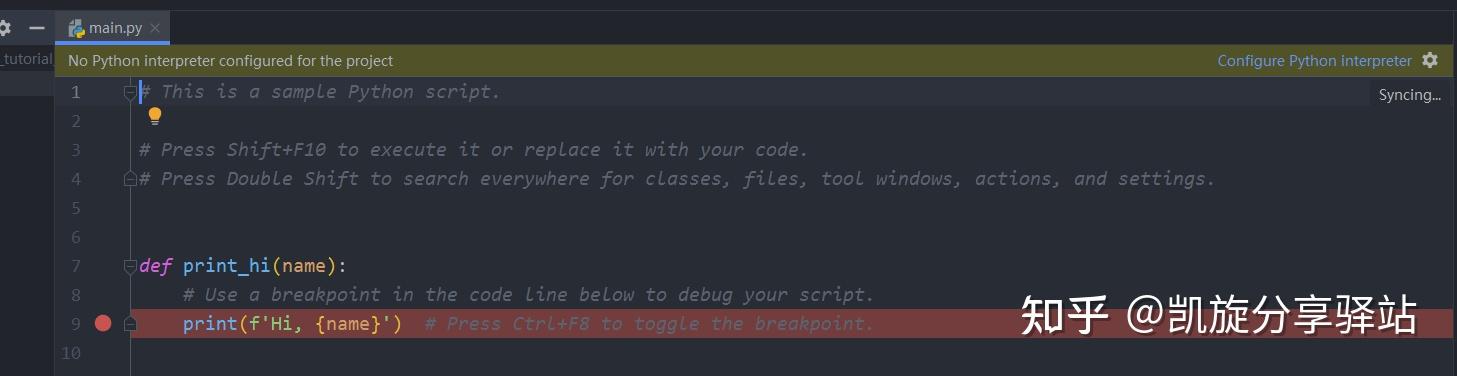Click the project panel gear icon
This screenshot has height=376, width=1457.
(4, 28)
